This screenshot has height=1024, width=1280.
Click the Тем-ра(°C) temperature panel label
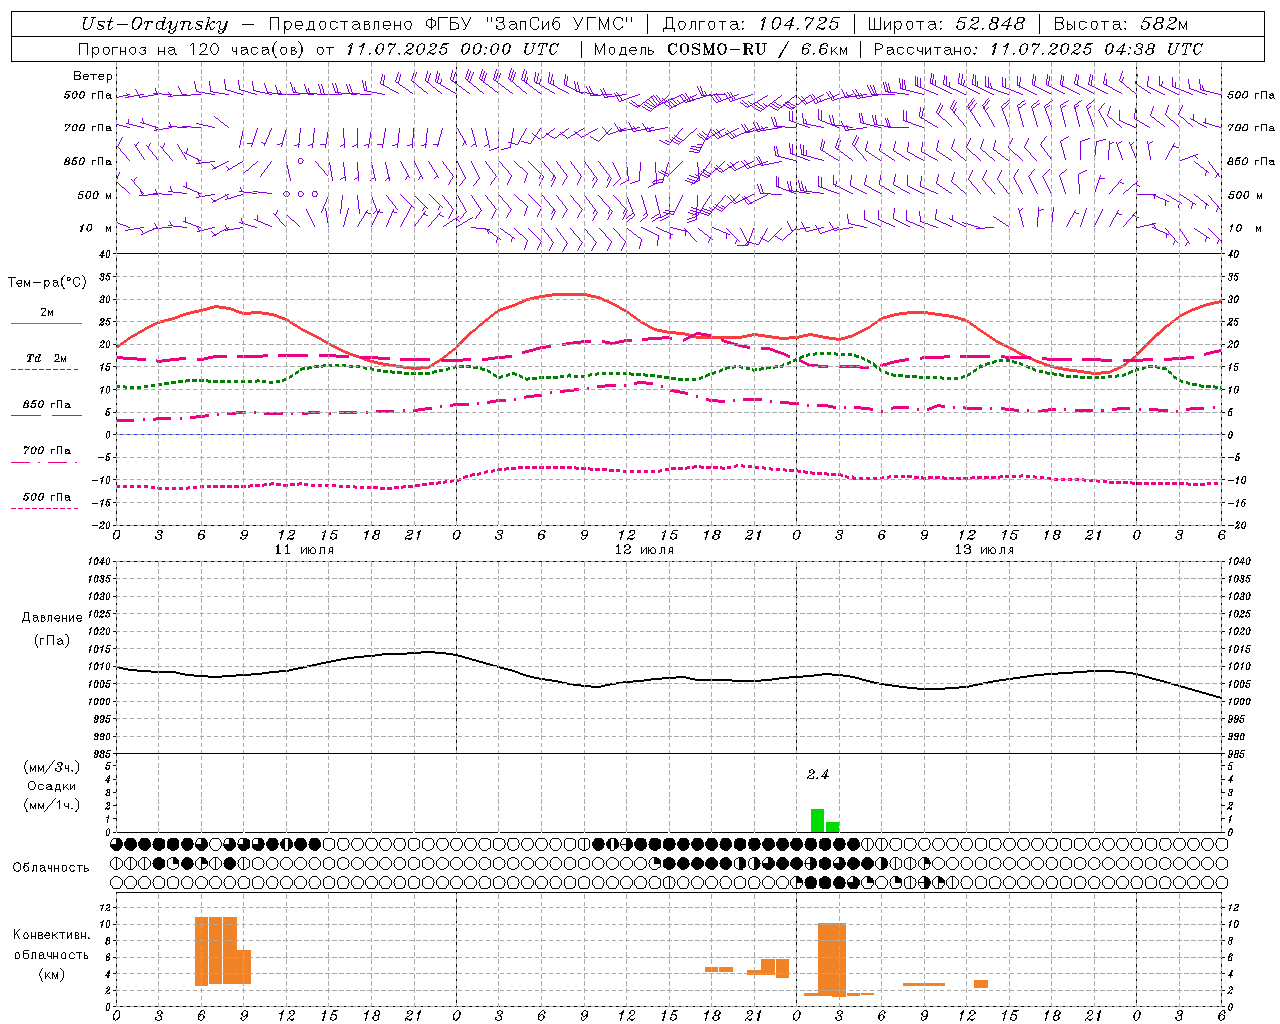[x=48, y=283]
